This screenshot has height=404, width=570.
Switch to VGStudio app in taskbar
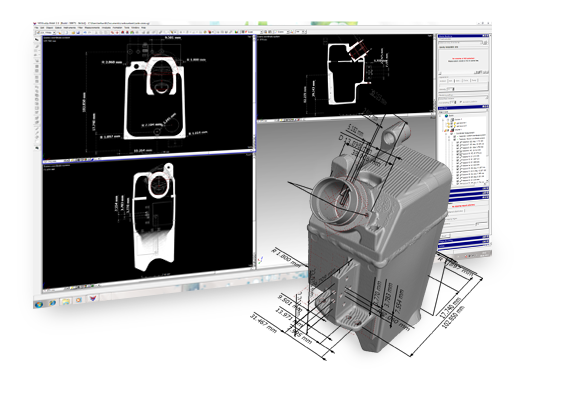(x=92, y=299)
